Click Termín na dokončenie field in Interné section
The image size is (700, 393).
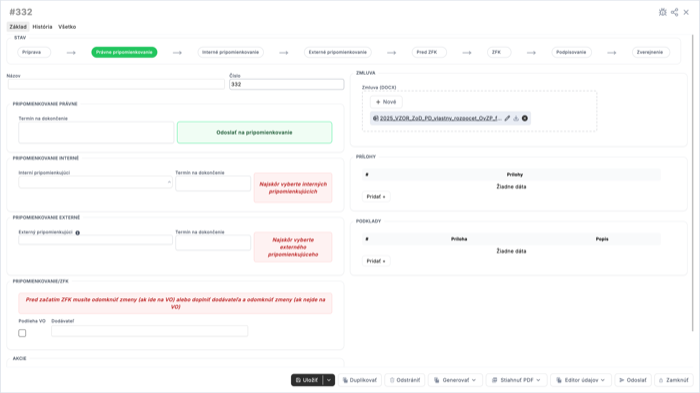tap(213, 183)
